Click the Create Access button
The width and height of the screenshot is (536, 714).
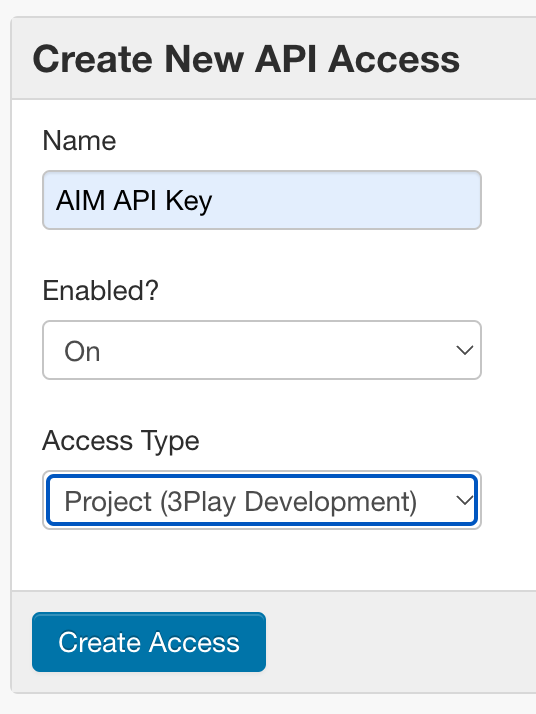149,642
